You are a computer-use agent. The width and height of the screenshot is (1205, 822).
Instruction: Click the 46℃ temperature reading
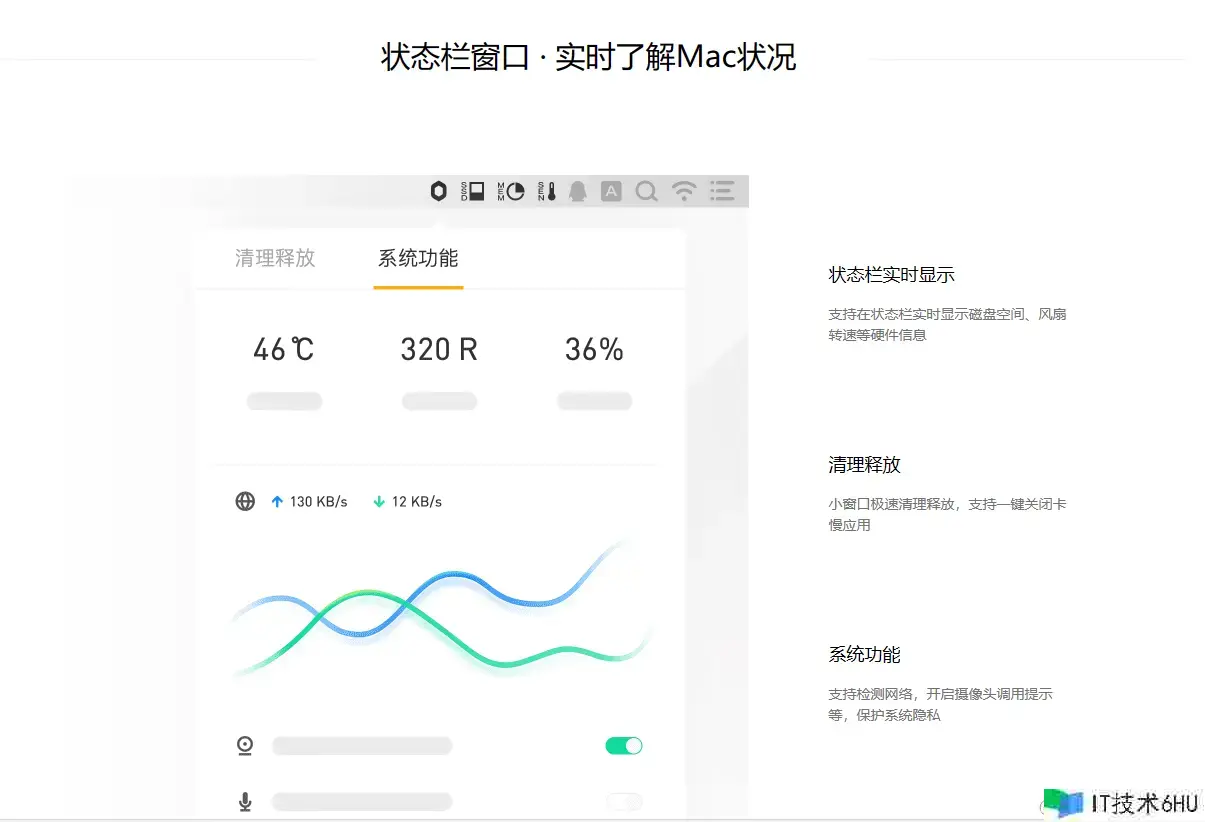click(x=284, y=349)
